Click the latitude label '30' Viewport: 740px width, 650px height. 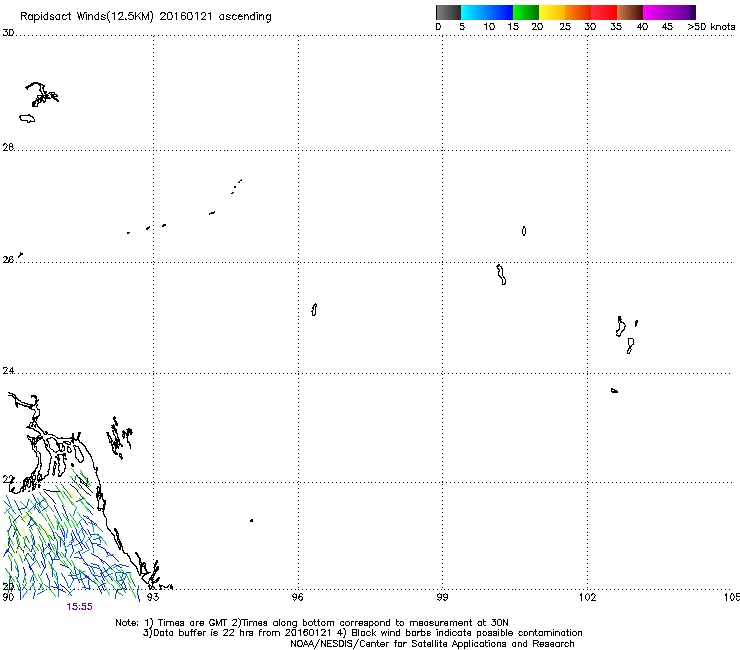[8, 33]
